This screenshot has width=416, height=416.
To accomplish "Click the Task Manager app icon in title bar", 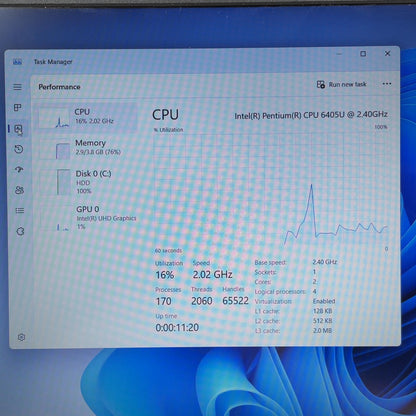I will pyautogui.click(x=17, y=62).
